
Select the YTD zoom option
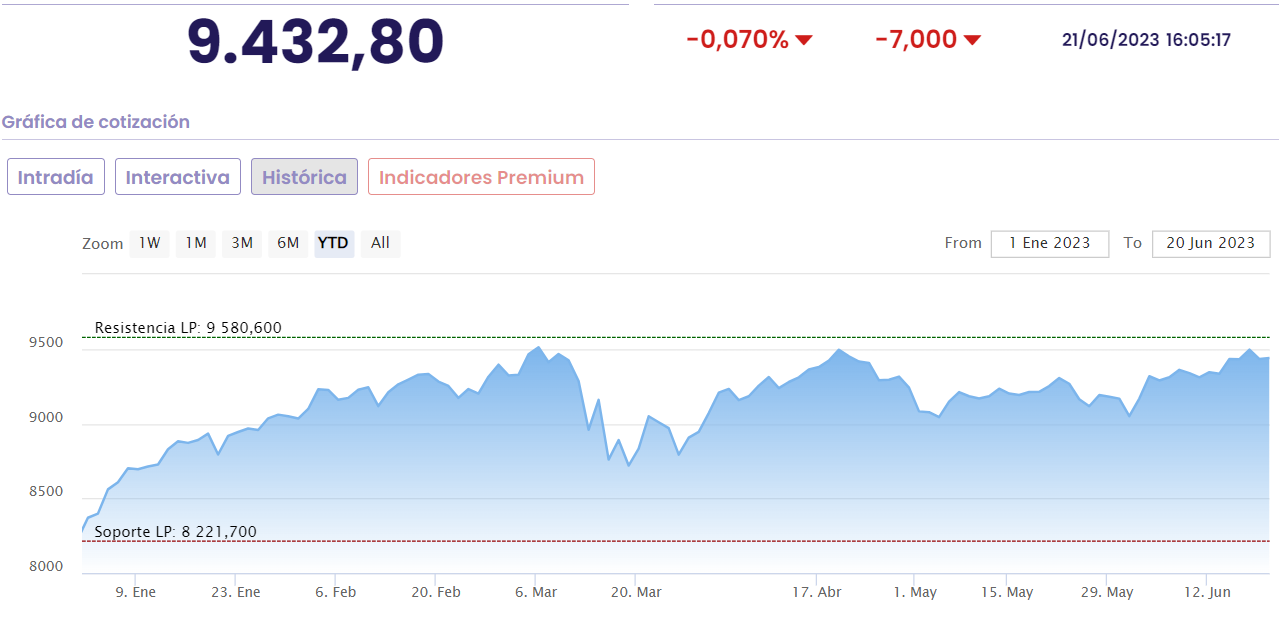click(x=333, y=243)
